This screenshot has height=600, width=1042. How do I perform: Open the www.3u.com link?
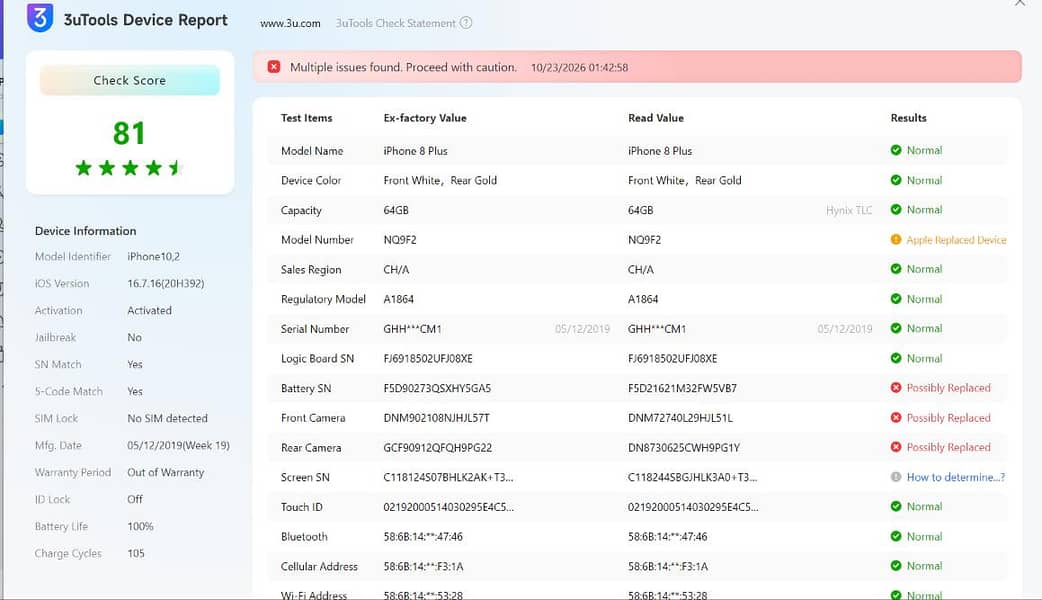point(290,23)
